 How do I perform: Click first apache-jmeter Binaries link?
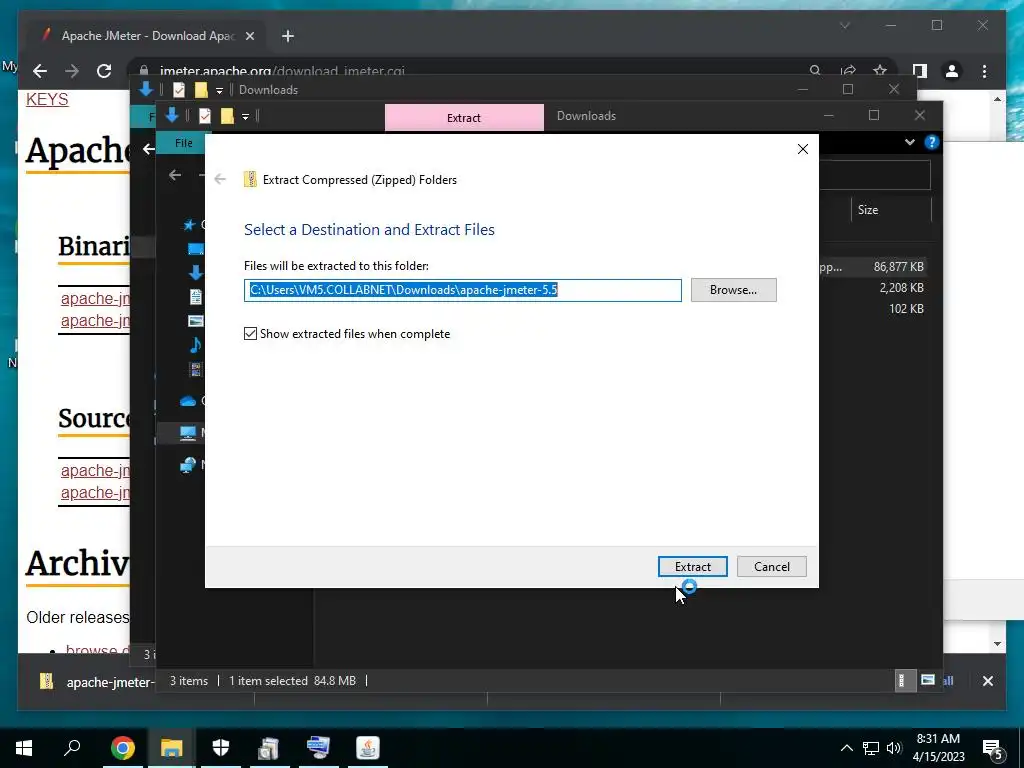(x=95, y=298)
